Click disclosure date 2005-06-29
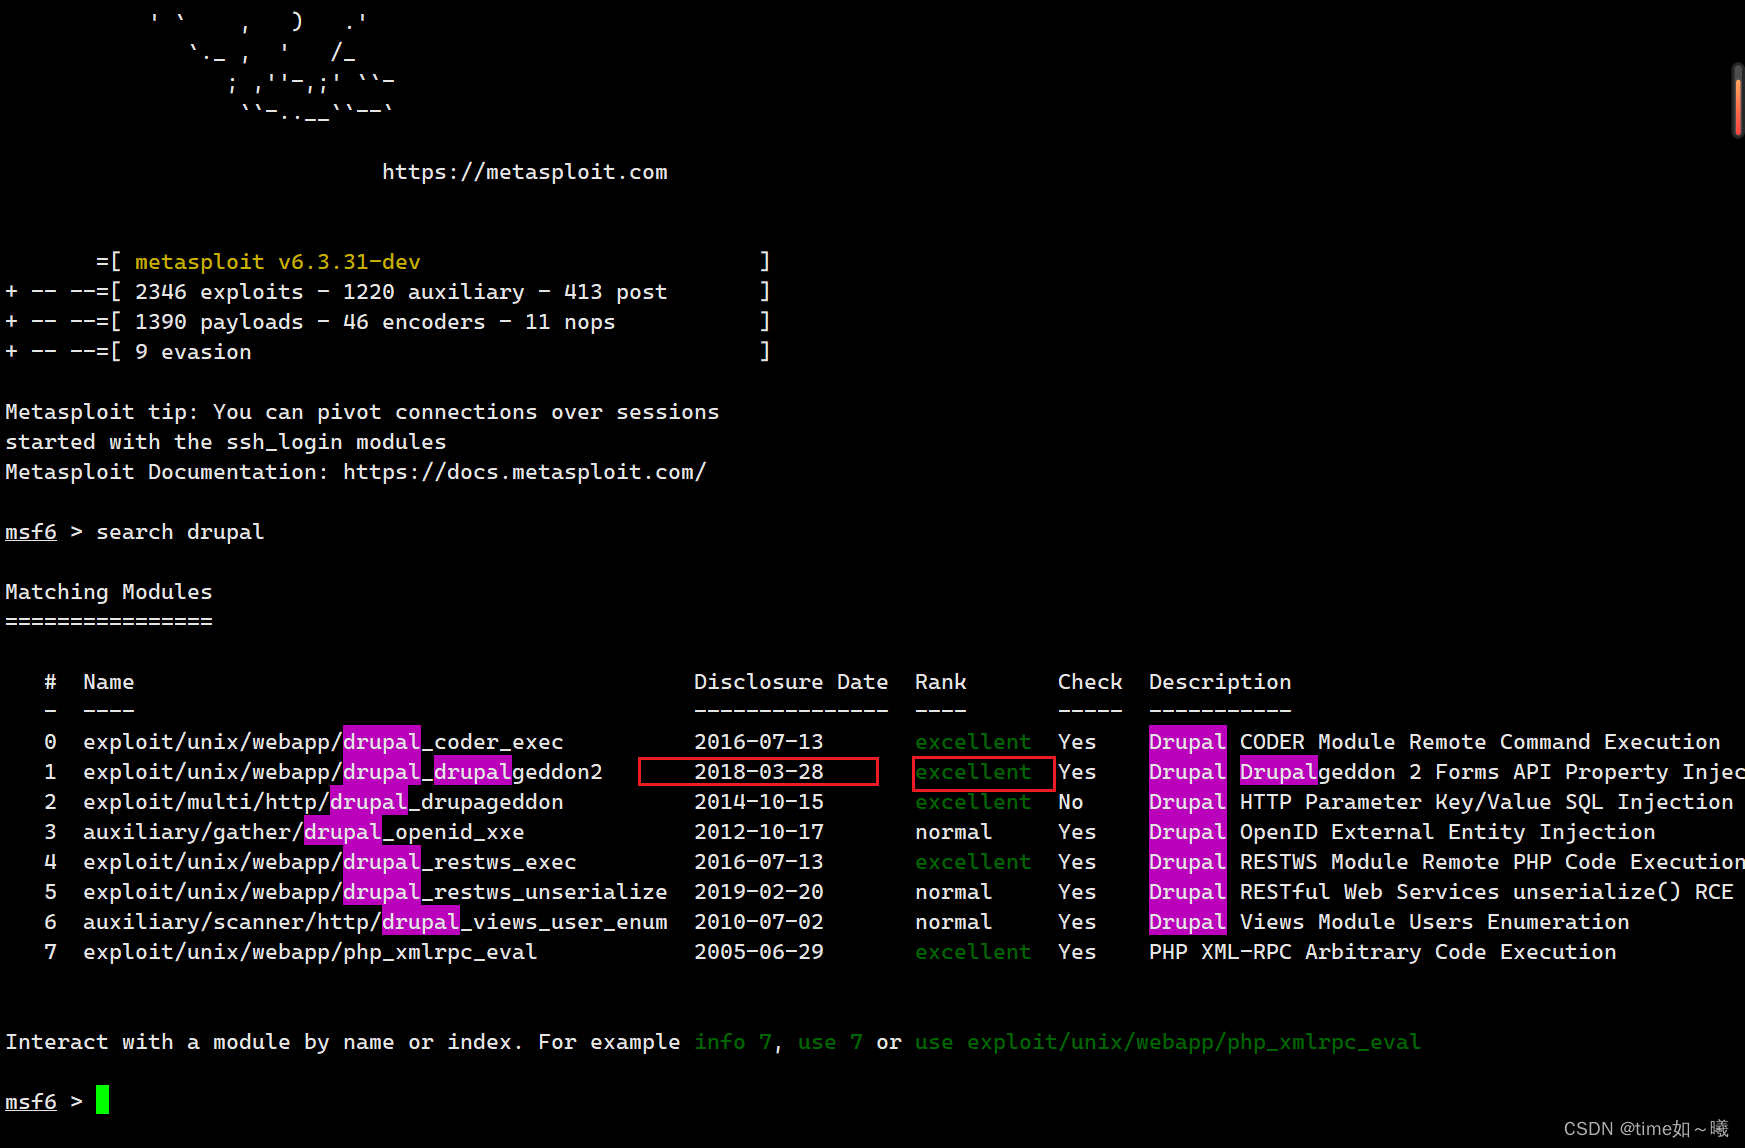This screenshot has height=1148, width=1745. 759,952
